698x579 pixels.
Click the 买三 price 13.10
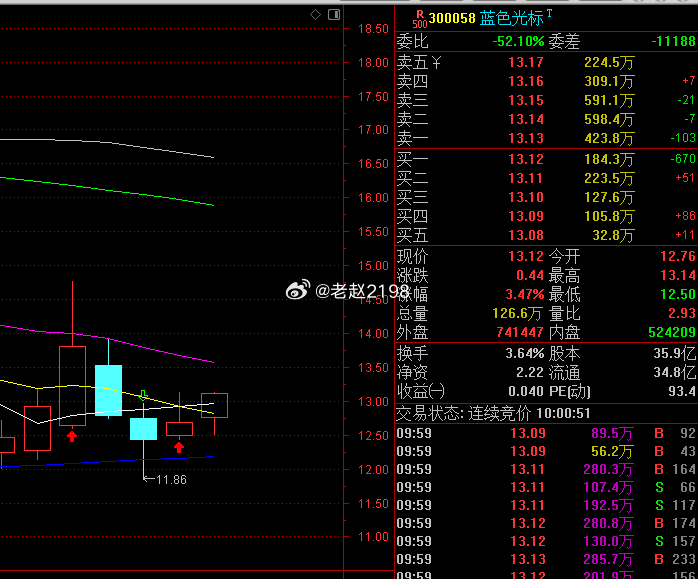(x=526, y=197)
